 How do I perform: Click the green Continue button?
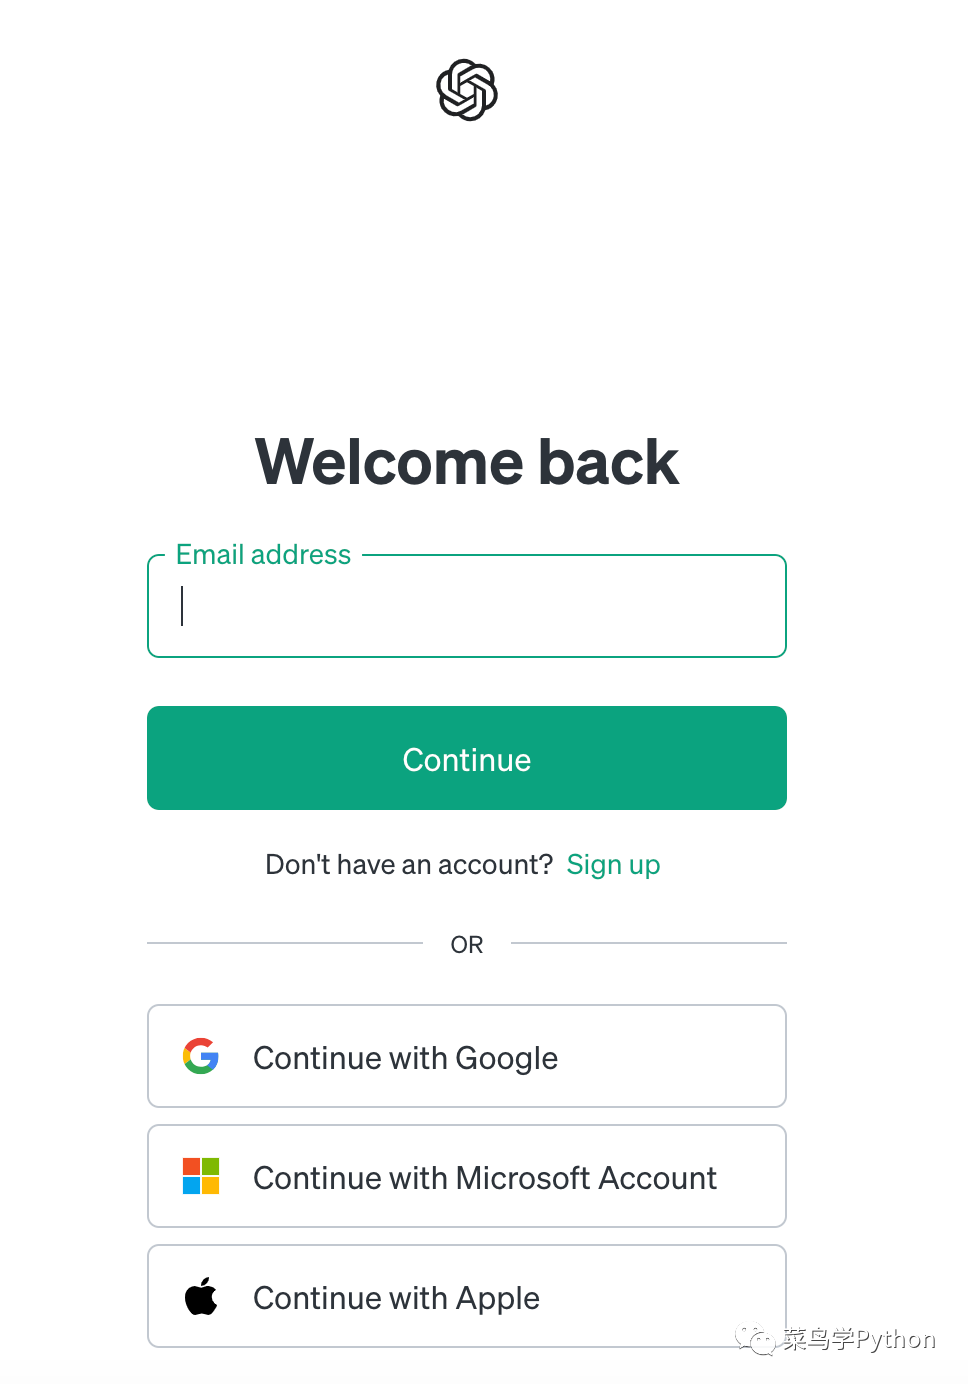click(467, 758)
